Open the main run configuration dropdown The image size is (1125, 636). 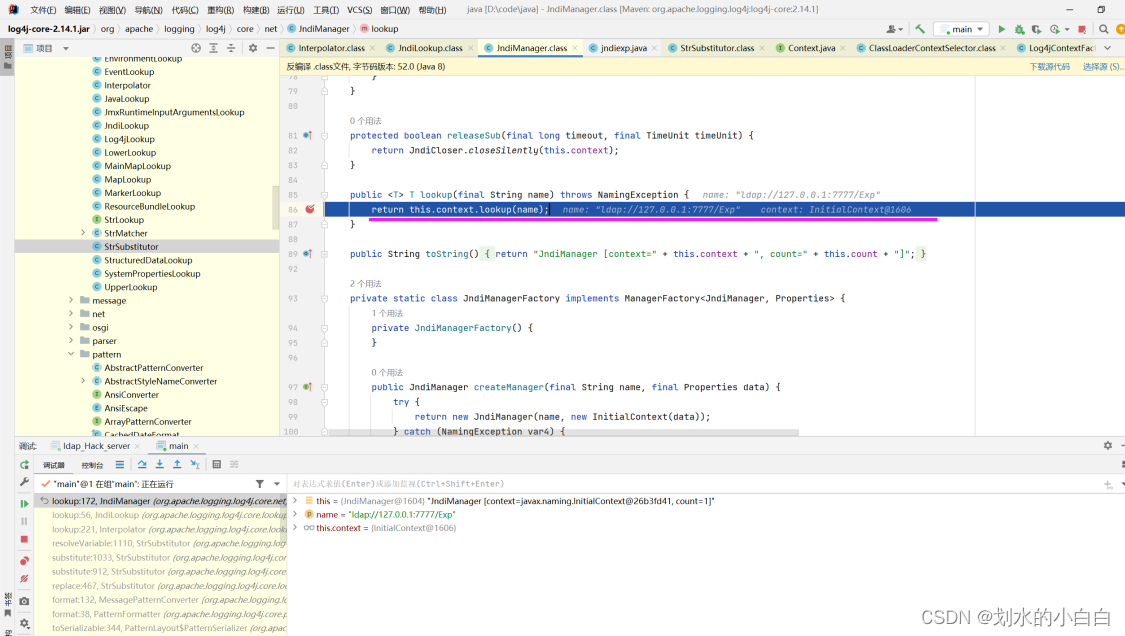961,29
